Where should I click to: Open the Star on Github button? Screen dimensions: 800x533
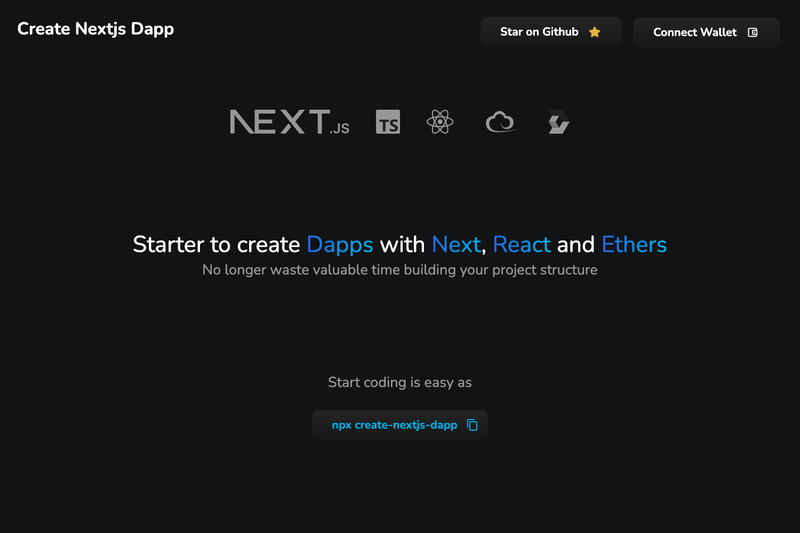point(551,32)
